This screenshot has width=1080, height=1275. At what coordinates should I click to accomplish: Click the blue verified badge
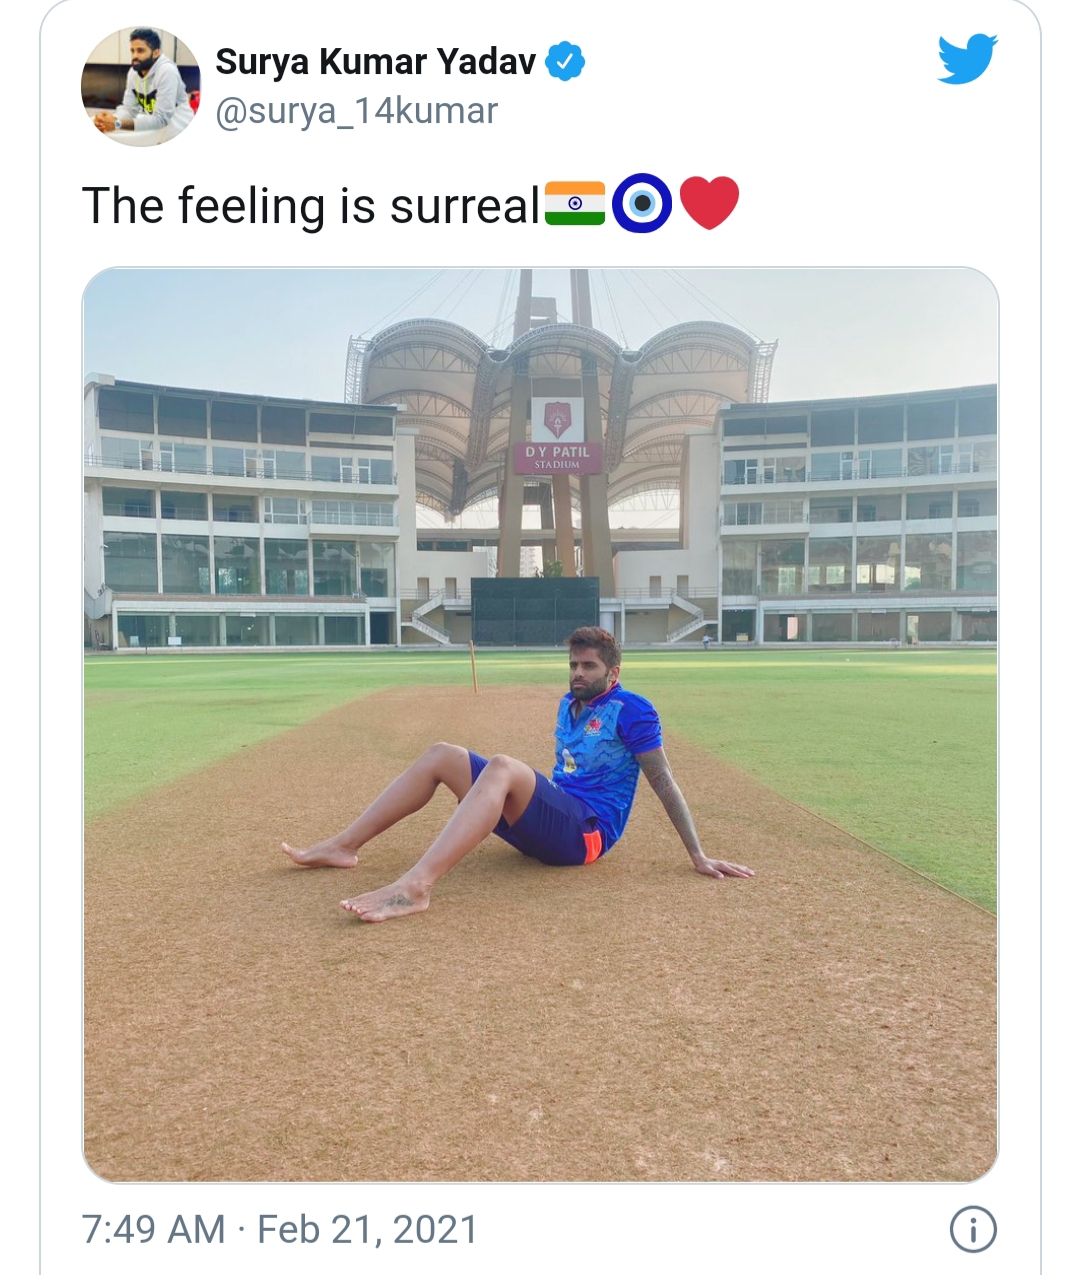pos(565,63)
